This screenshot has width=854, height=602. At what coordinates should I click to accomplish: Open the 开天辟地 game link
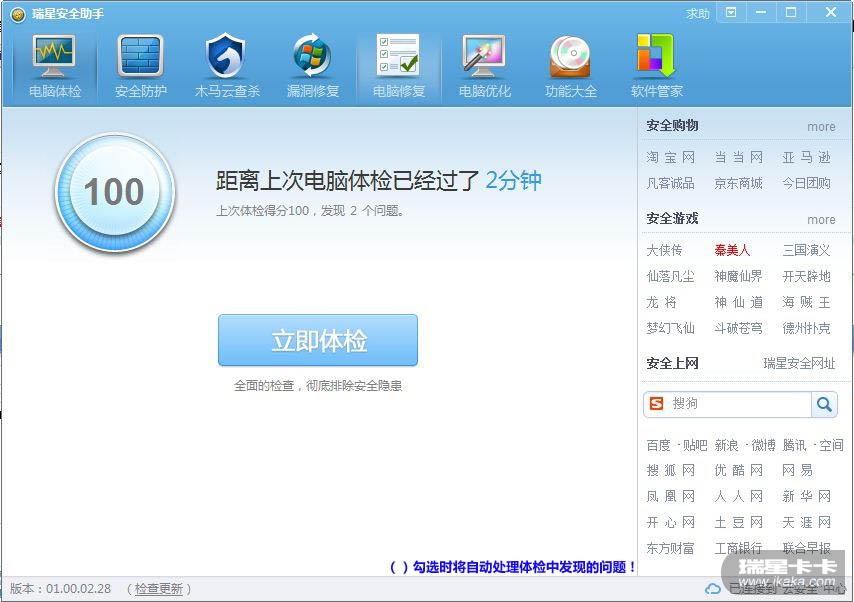click(x=807, y=277)
